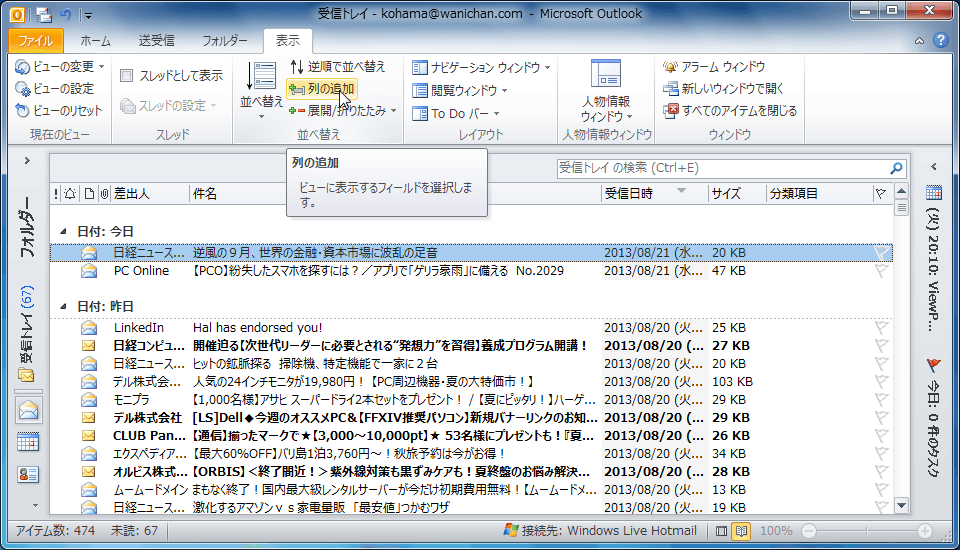The width and height of the screenshot is (960, 550).
Task: Flag the LinkedIn message
Action: [x=881, y=328]
